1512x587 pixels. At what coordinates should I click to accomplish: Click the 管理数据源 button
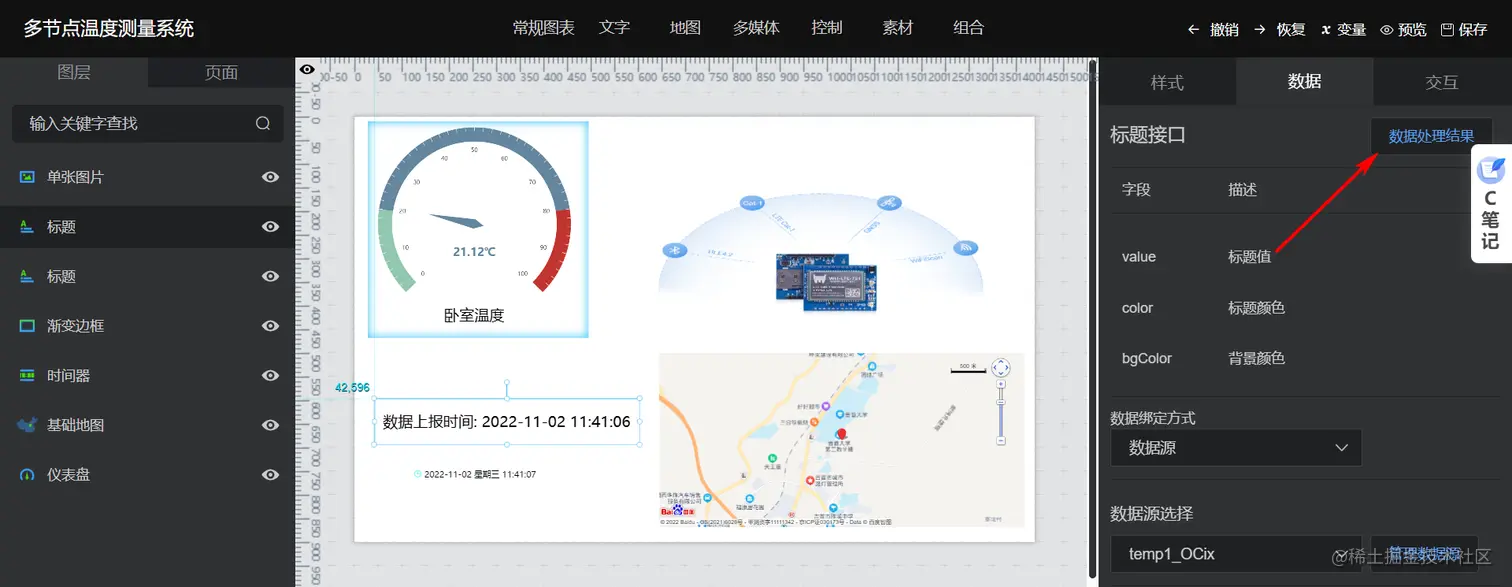point(1424,553)
